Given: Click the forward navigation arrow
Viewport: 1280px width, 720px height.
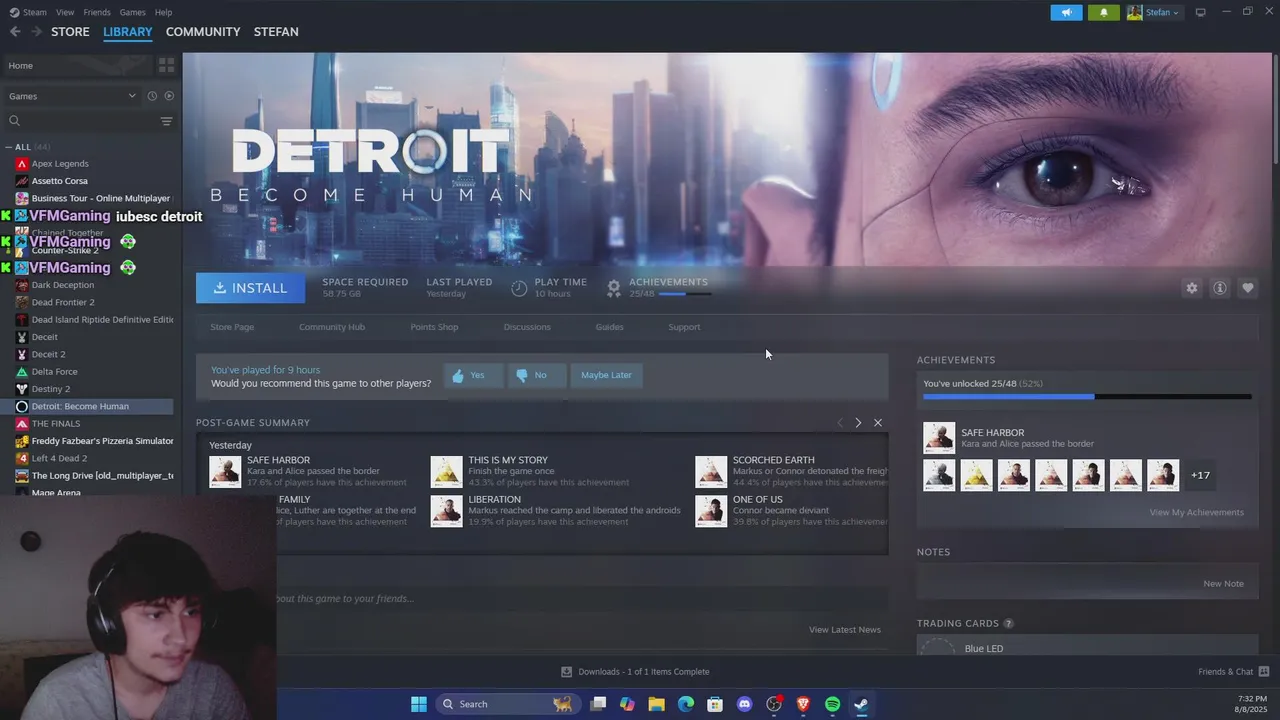Looking at the screenshot, I should click(x=36, y=32).
